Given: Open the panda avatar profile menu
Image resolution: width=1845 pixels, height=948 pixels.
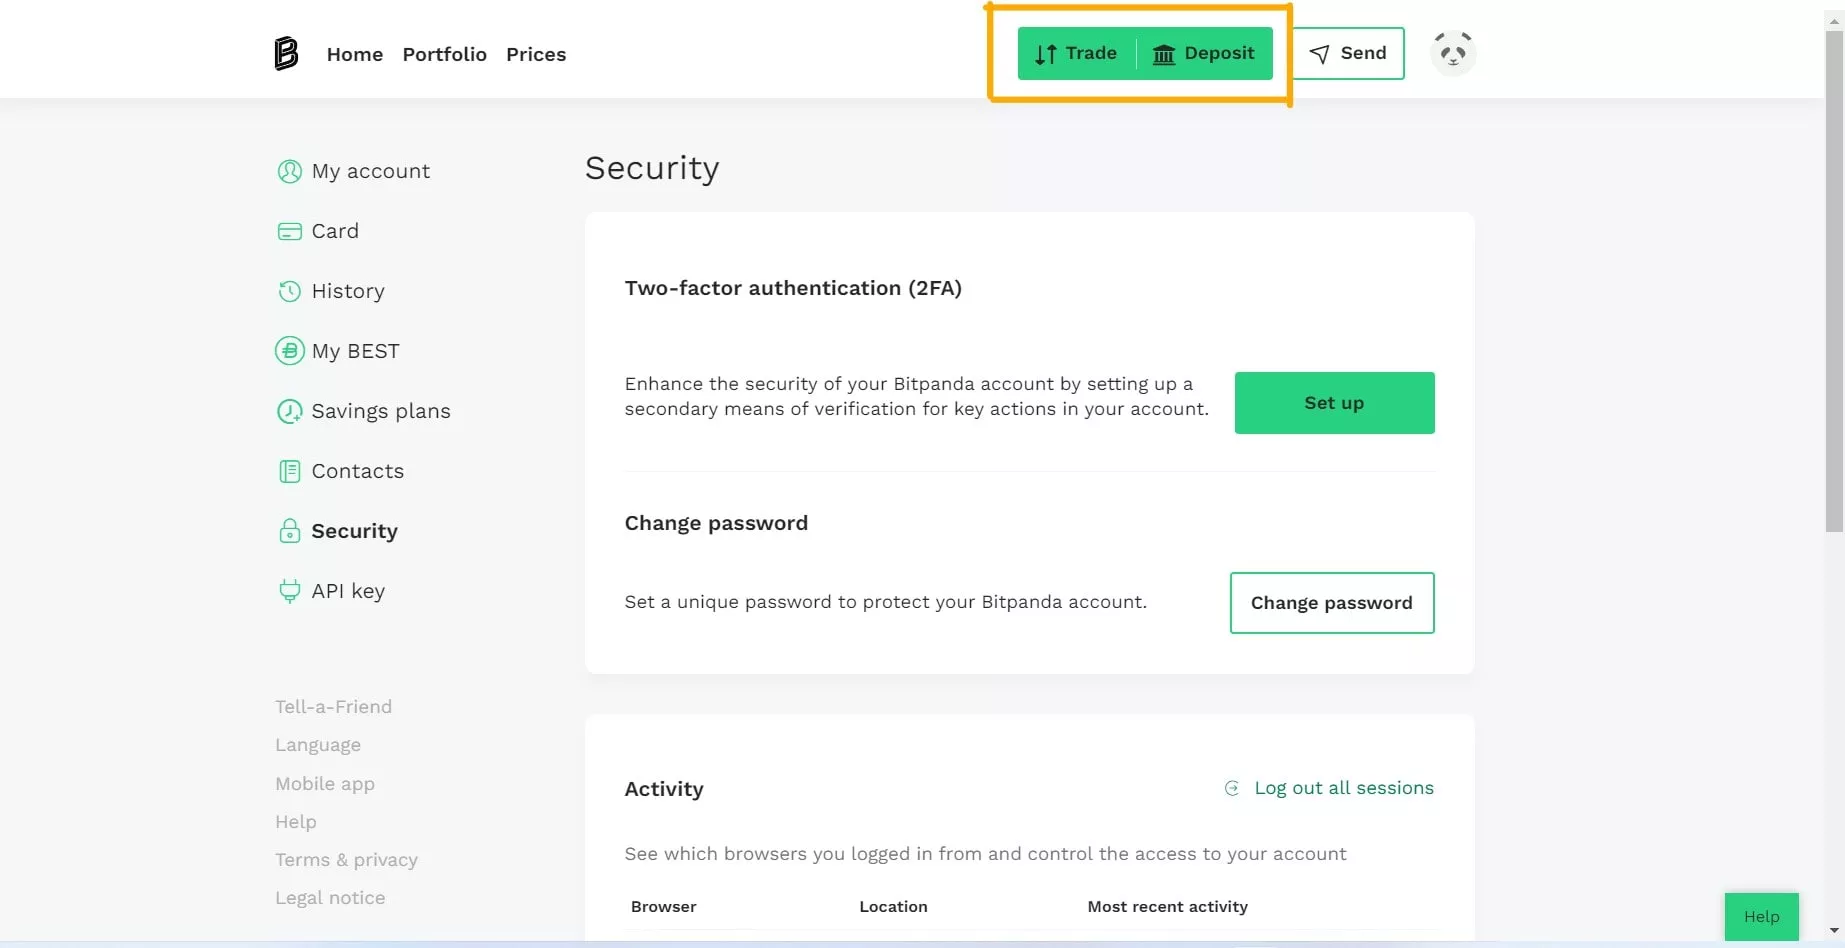Looking at the screenshot, I should [x=1453, y=53].
